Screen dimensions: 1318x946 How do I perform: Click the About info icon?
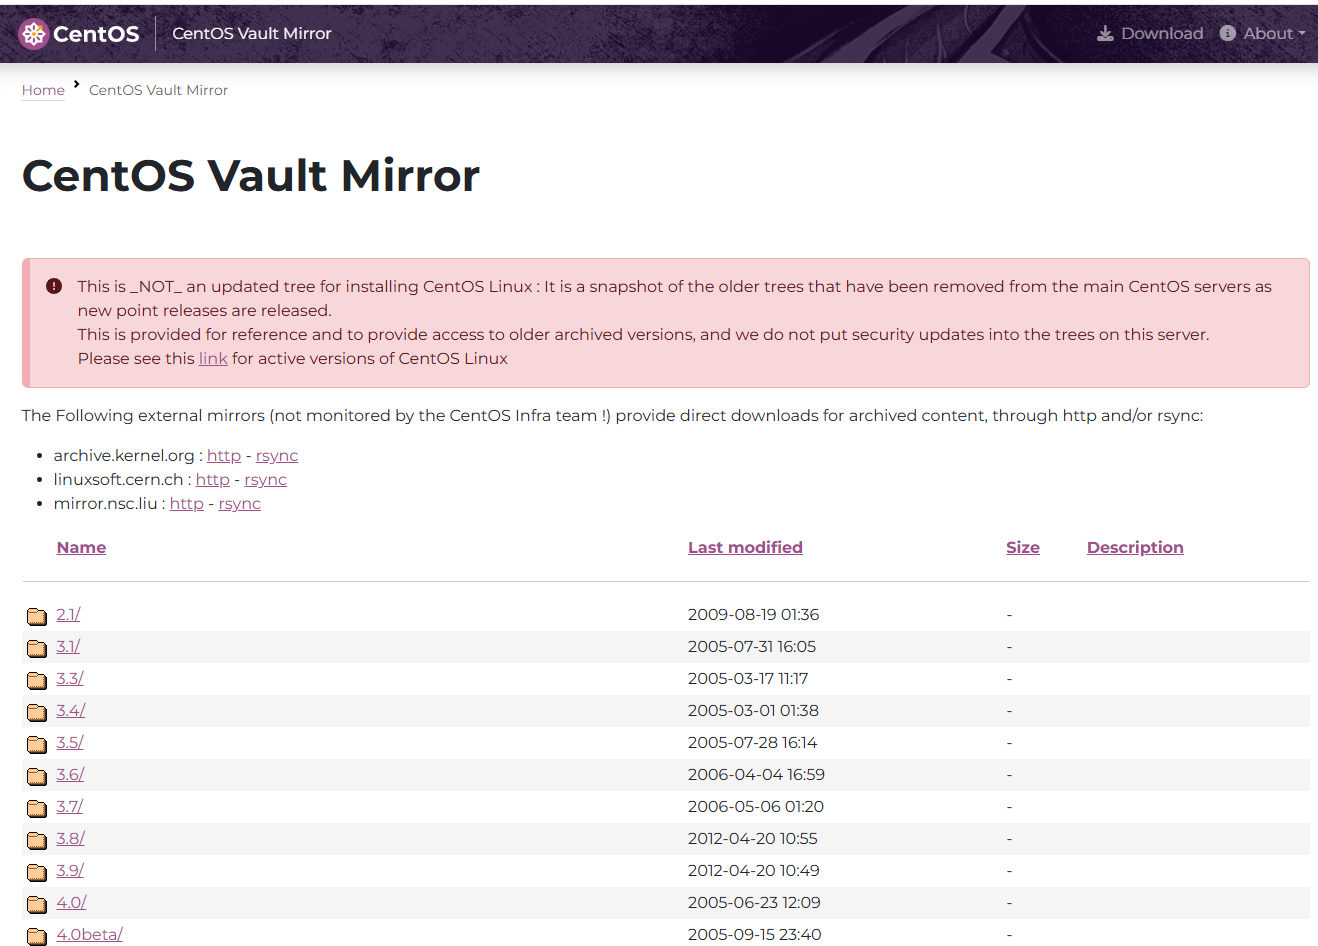click(x=1228, y=33)
